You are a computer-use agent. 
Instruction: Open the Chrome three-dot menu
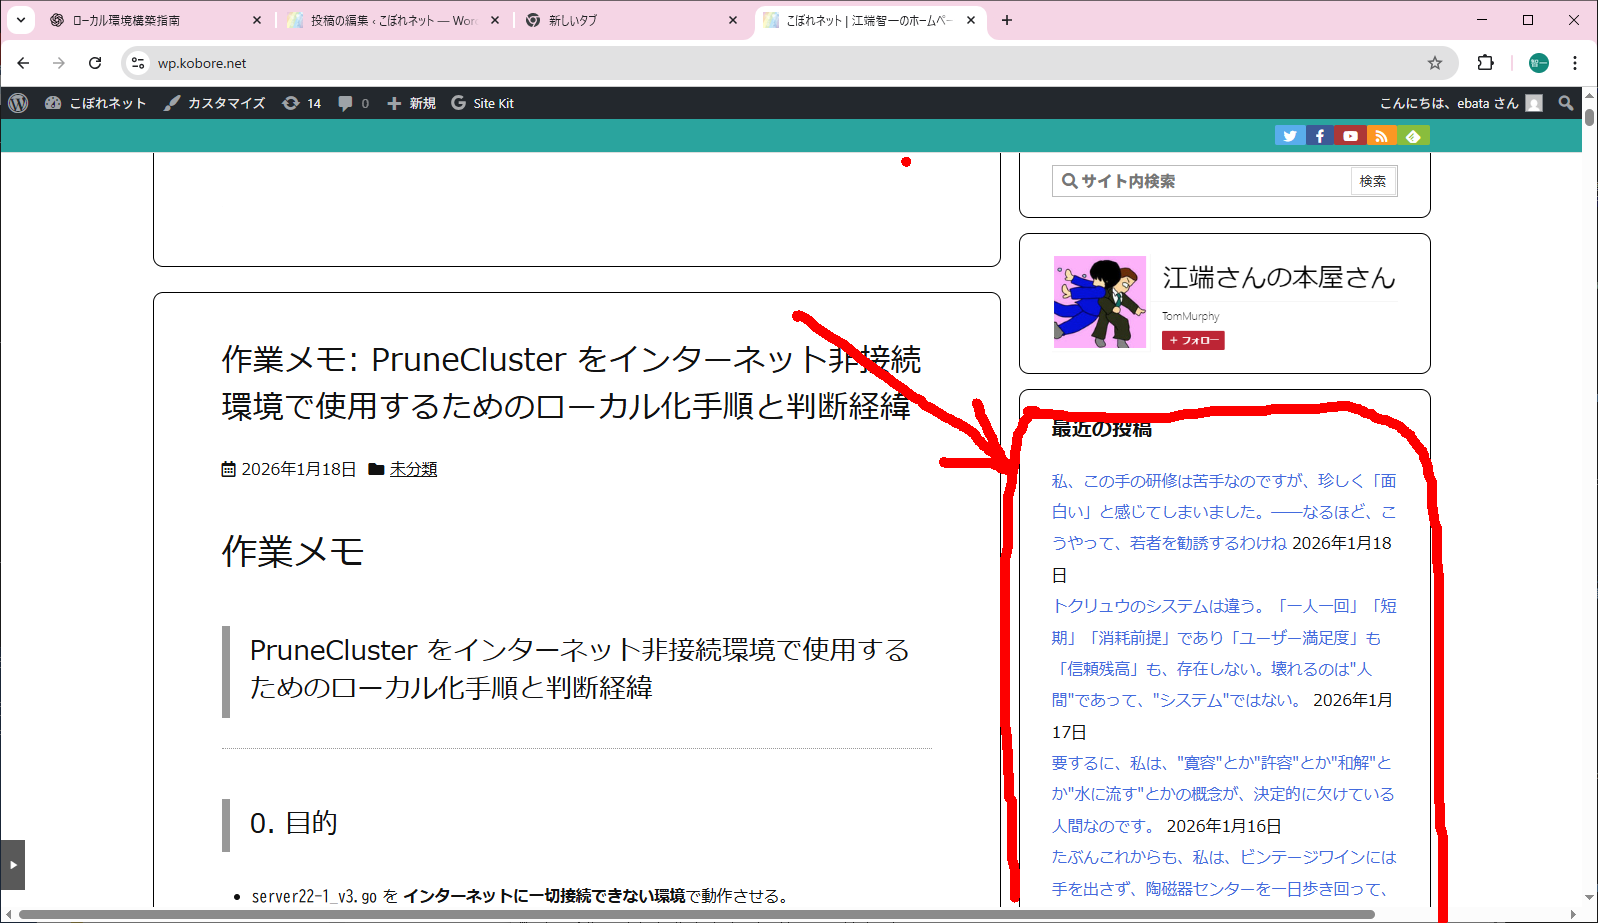coord(1575,63)
